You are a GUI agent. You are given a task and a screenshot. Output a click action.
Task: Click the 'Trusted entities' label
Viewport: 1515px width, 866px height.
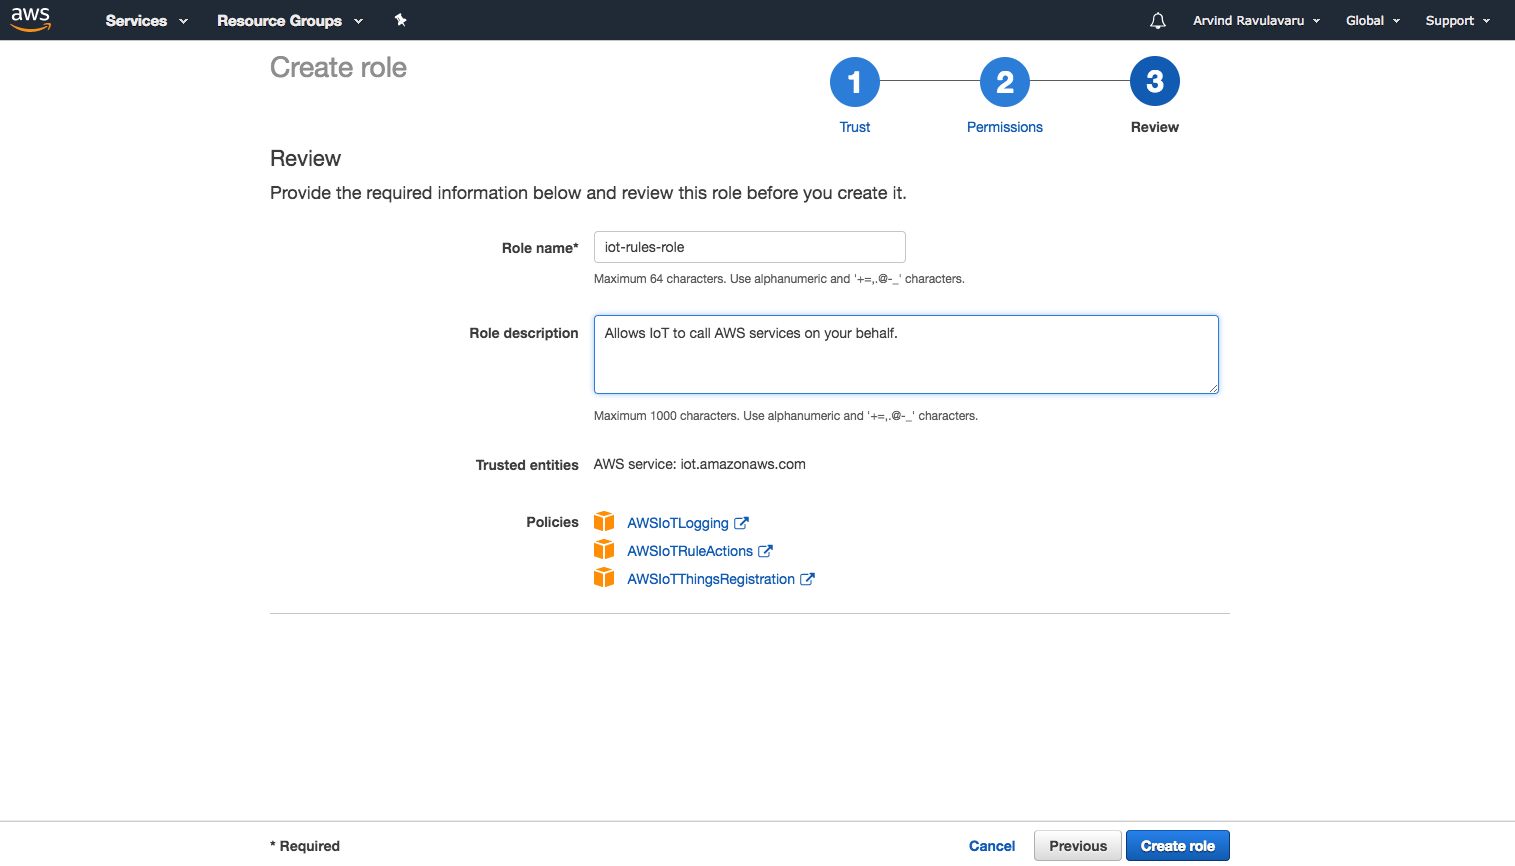tap(527, 465)
